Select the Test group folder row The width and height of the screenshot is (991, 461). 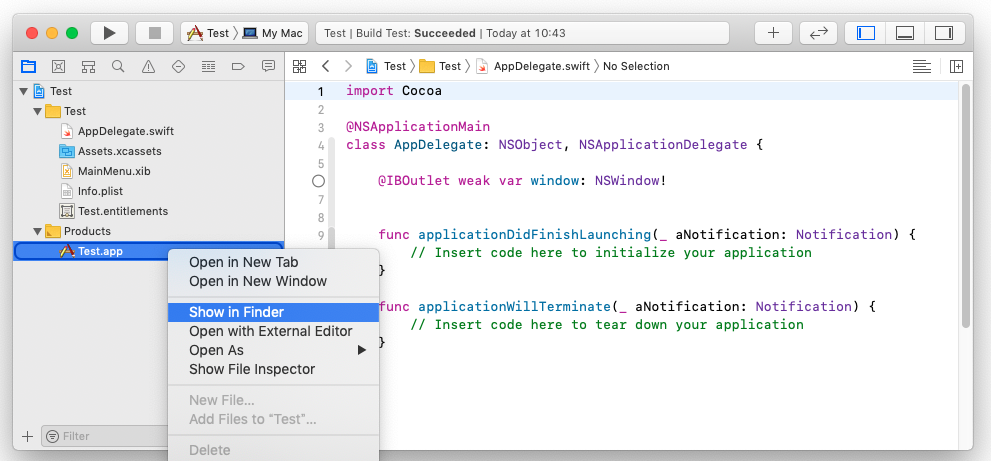coord(149,111)
